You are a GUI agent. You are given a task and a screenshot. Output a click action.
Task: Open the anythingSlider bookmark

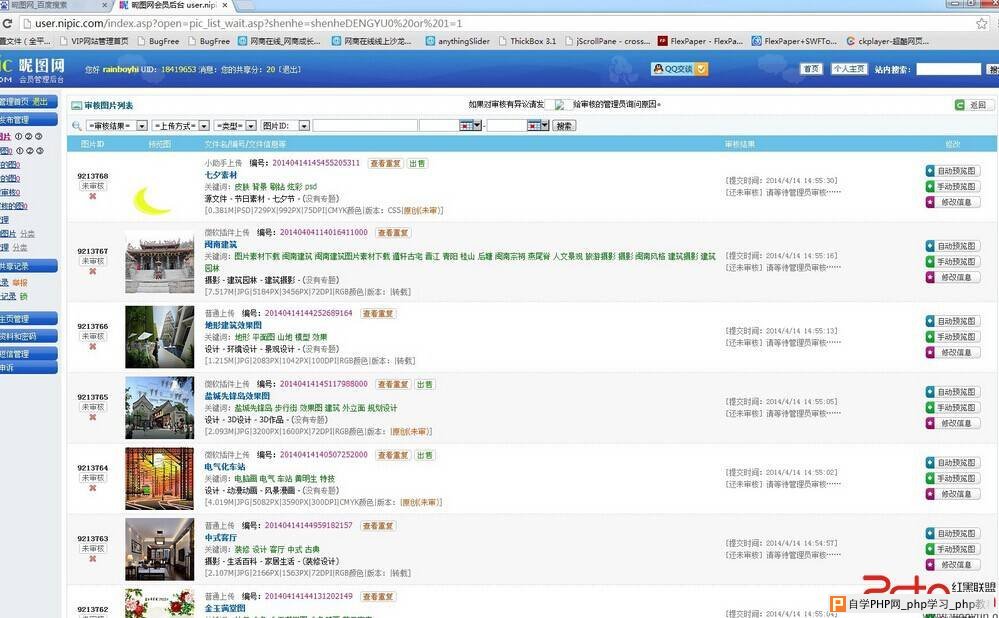(457, 41)
